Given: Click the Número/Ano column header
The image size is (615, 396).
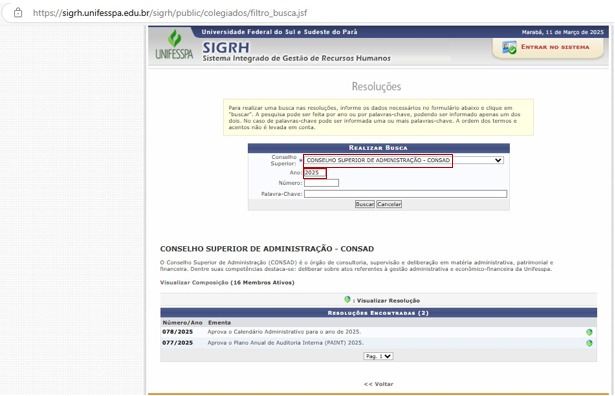Looking at the screenshot, I should (x=182, y=322).
